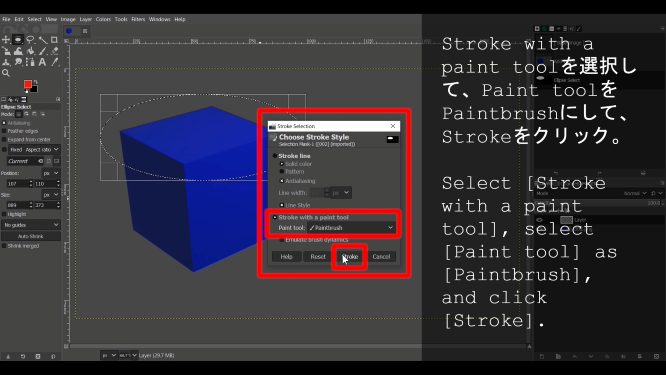This screenshot has height=375, width=666.
Task: Enable Feather edges checkbox
Action: pyautogui.click(x=4, y=131)
